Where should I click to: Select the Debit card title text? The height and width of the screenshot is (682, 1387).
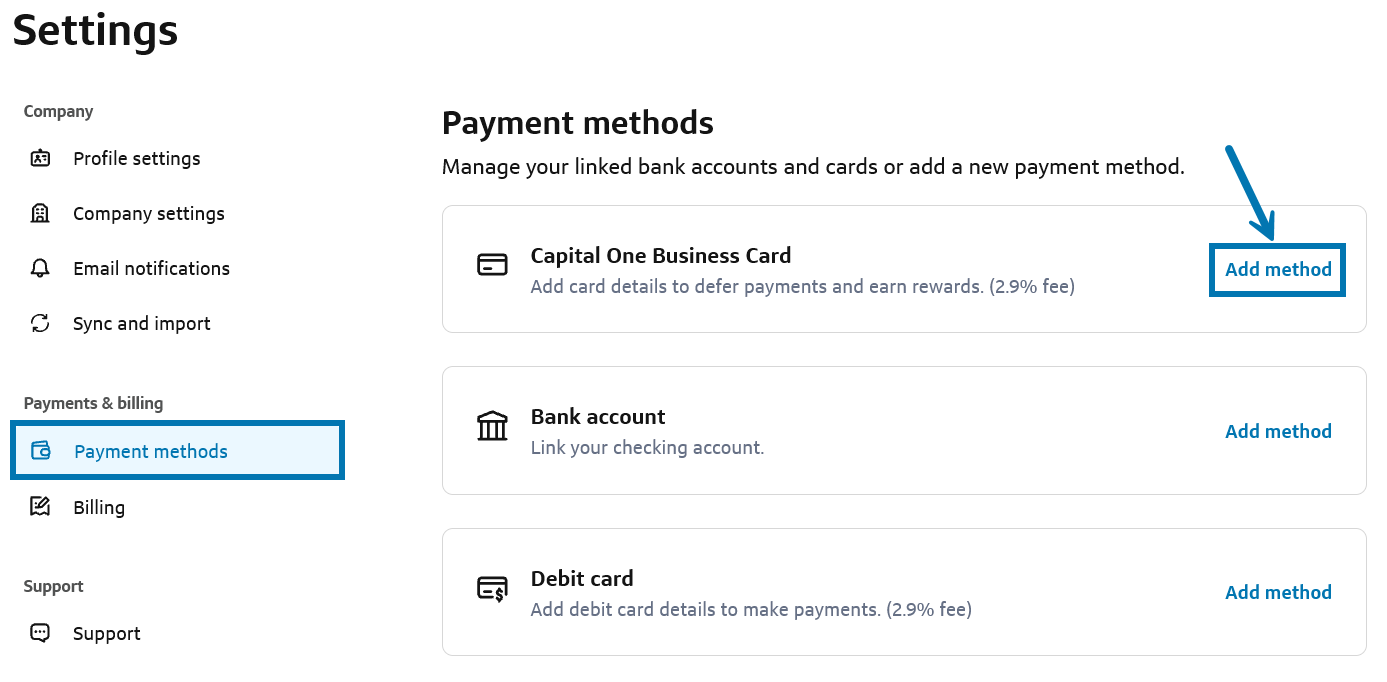(x=582, y=579)
